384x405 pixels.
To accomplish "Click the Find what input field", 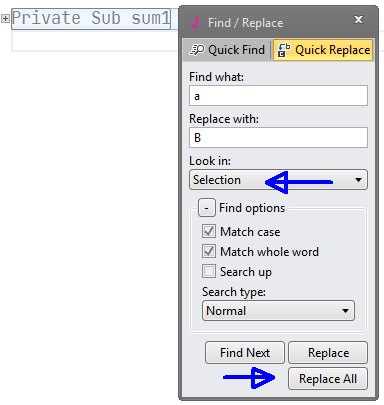I will [278, 96].
